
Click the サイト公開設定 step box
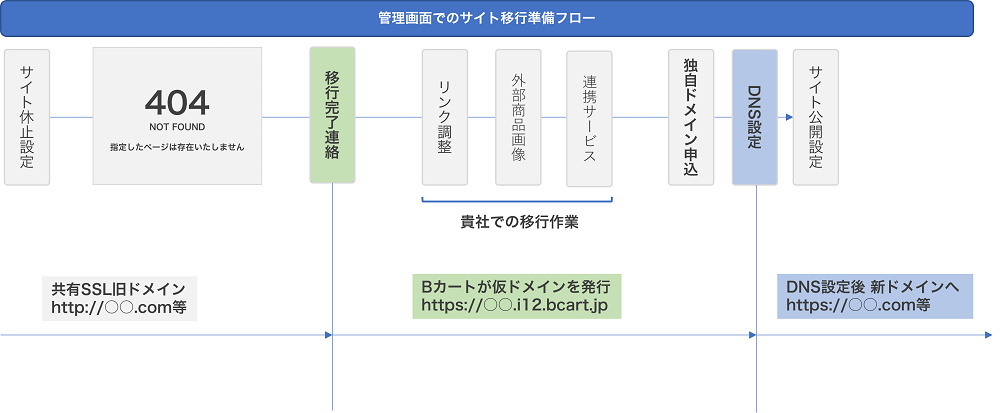(x=816, y=117)
